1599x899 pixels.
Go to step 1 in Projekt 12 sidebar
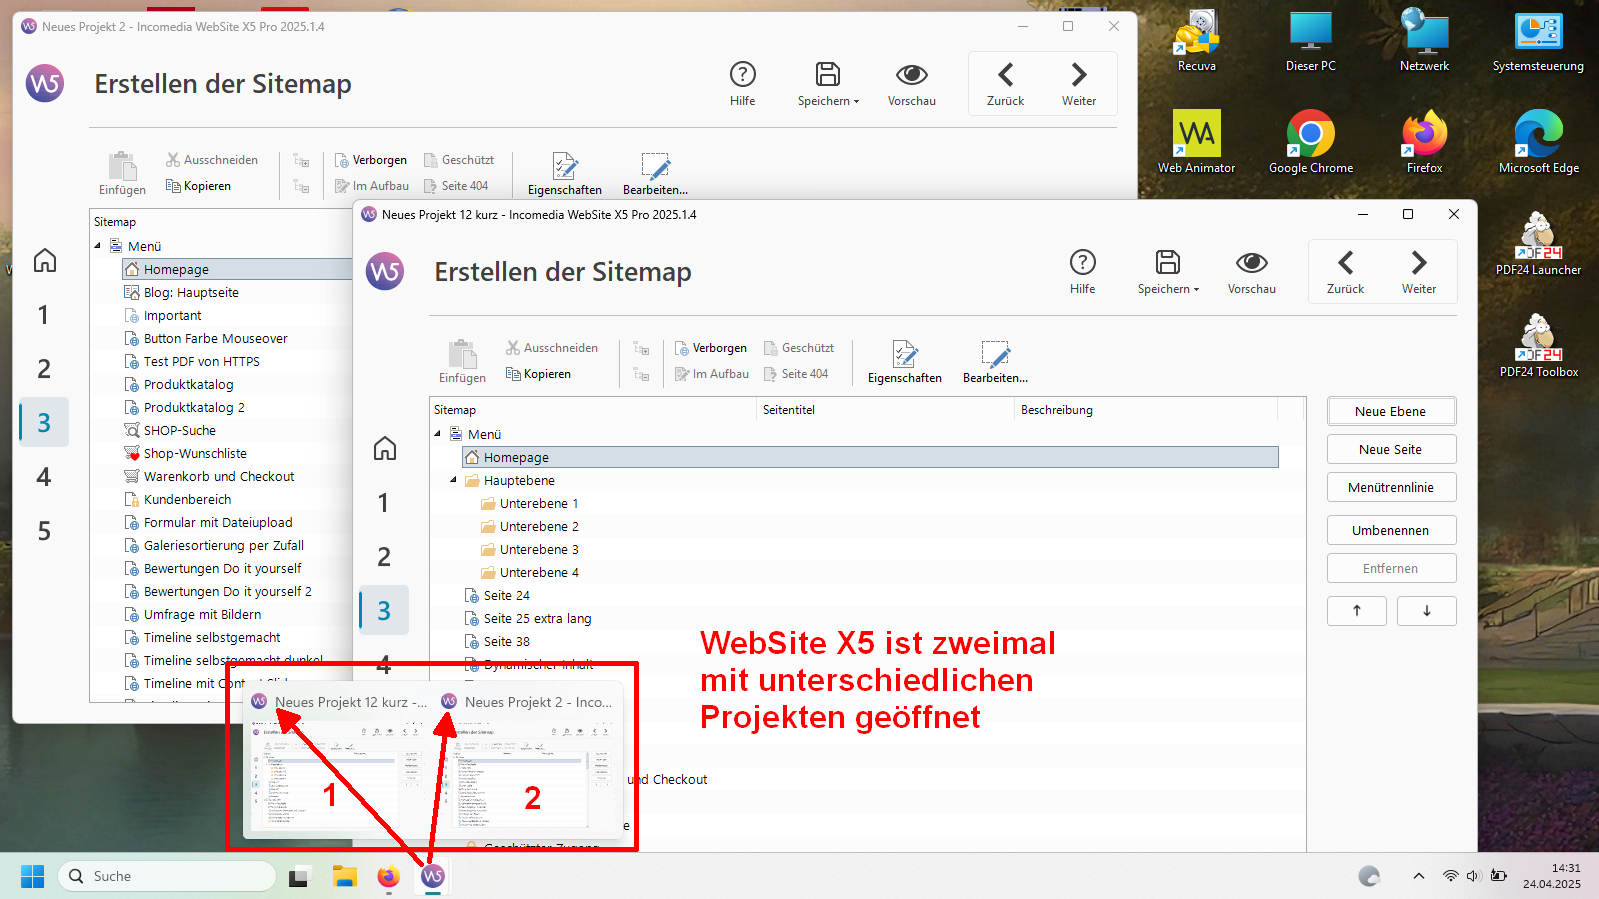[384, 502]
